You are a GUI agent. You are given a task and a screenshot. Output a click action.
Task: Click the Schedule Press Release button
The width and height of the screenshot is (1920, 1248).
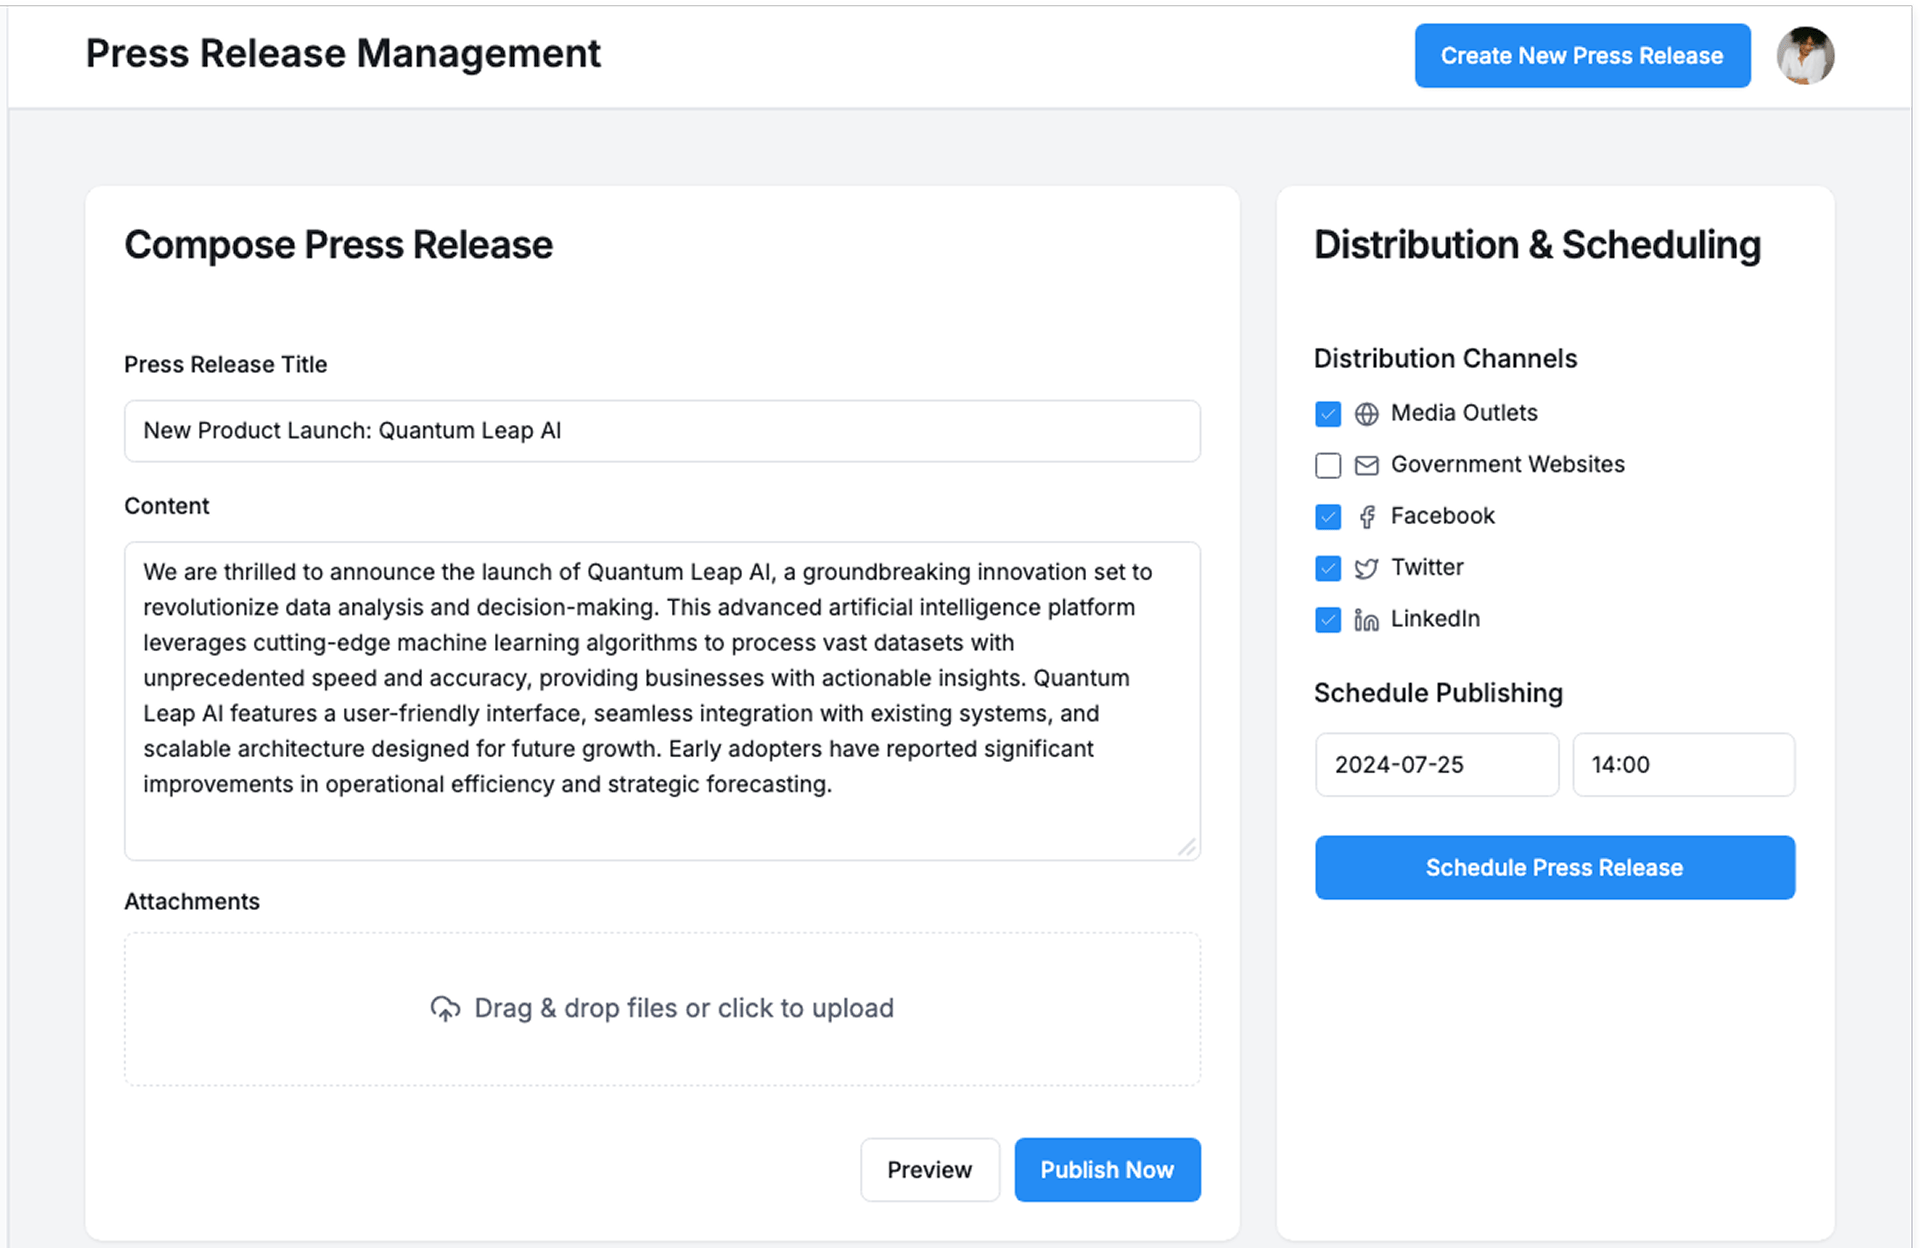[x=1554, y=867]
